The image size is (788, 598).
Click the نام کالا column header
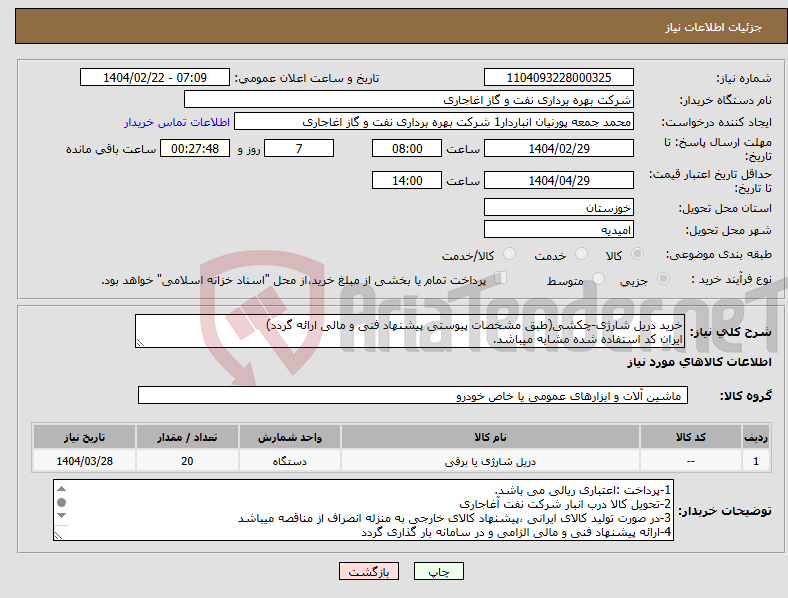(490, 437)
